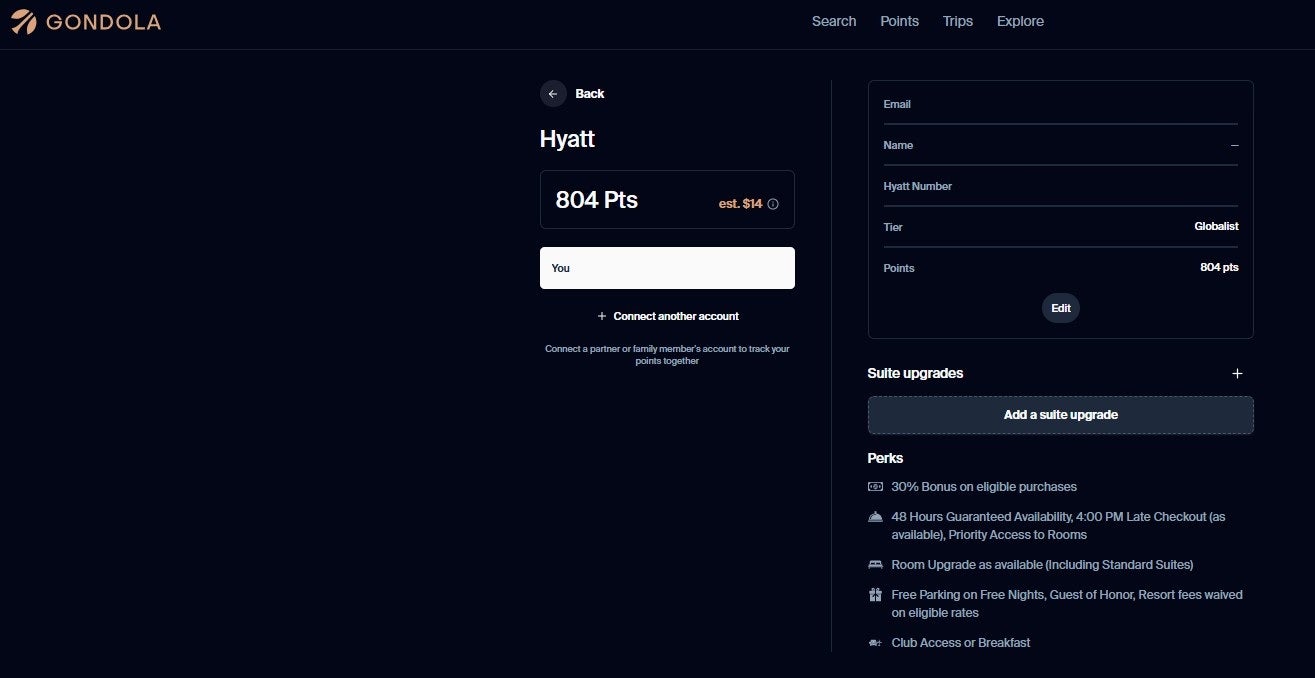Click the GONDOLA brand name text
This screenshot has width=1315, height=678.
click(x=103, y=22)
